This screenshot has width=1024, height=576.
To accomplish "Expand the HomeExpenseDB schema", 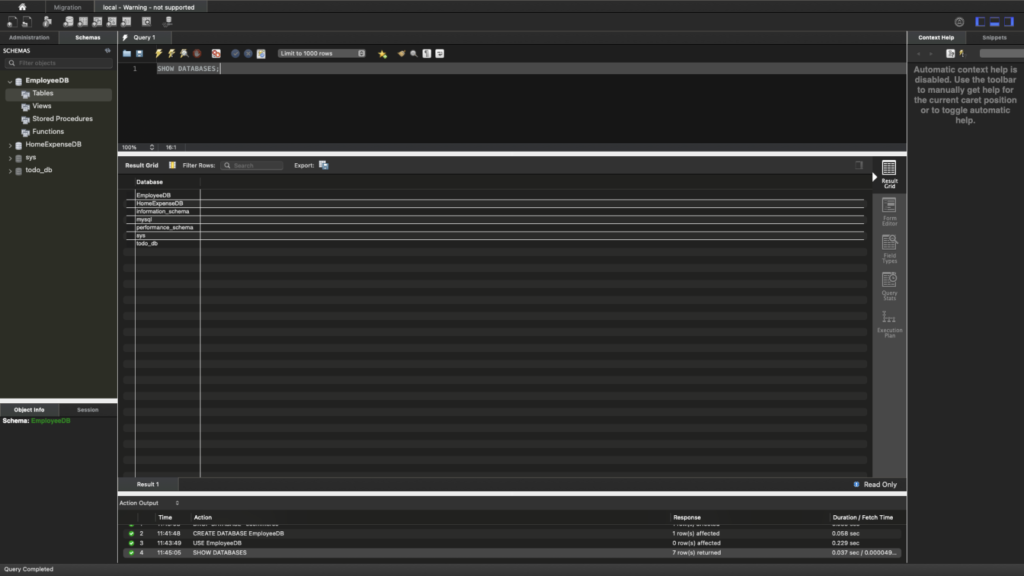I will point(11,145).
